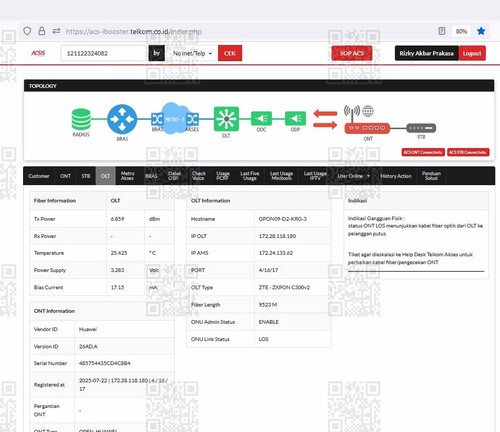Open the Panduan Solusi tab
500x432 pixels.
pos(431,176)
